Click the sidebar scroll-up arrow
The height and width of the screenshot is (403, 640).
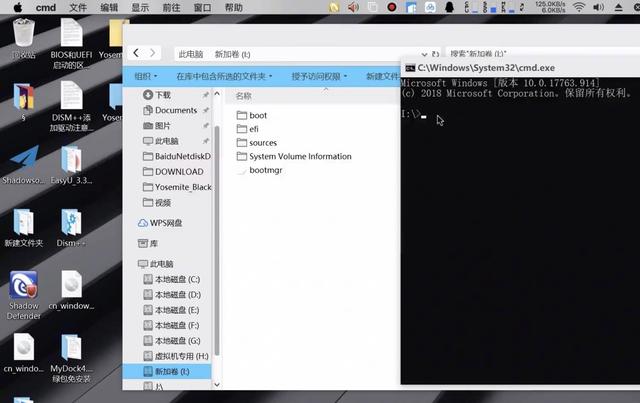[217, 94]
